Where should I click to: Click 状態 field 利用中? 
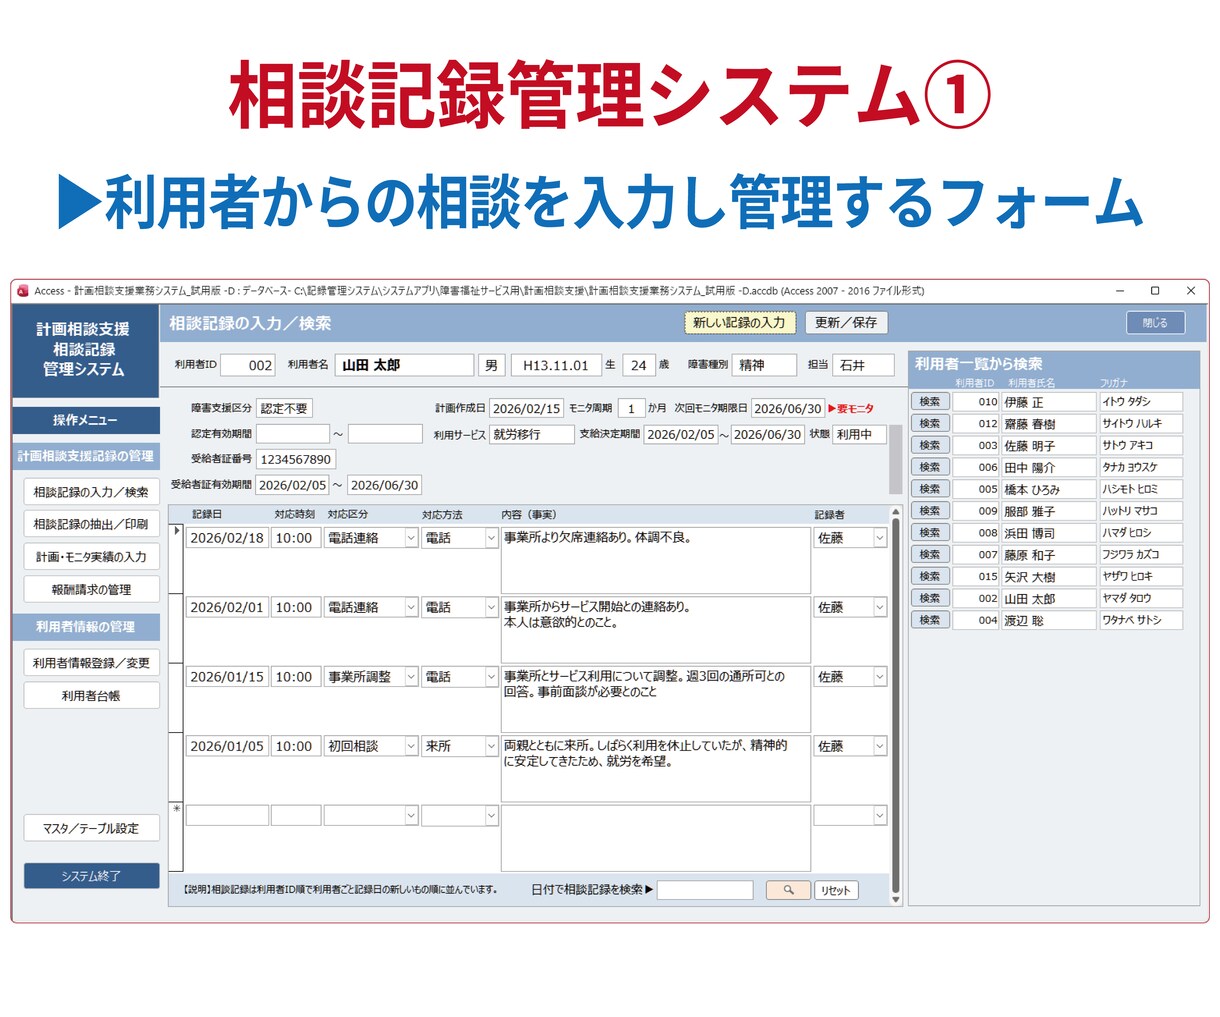click(860, 434)
